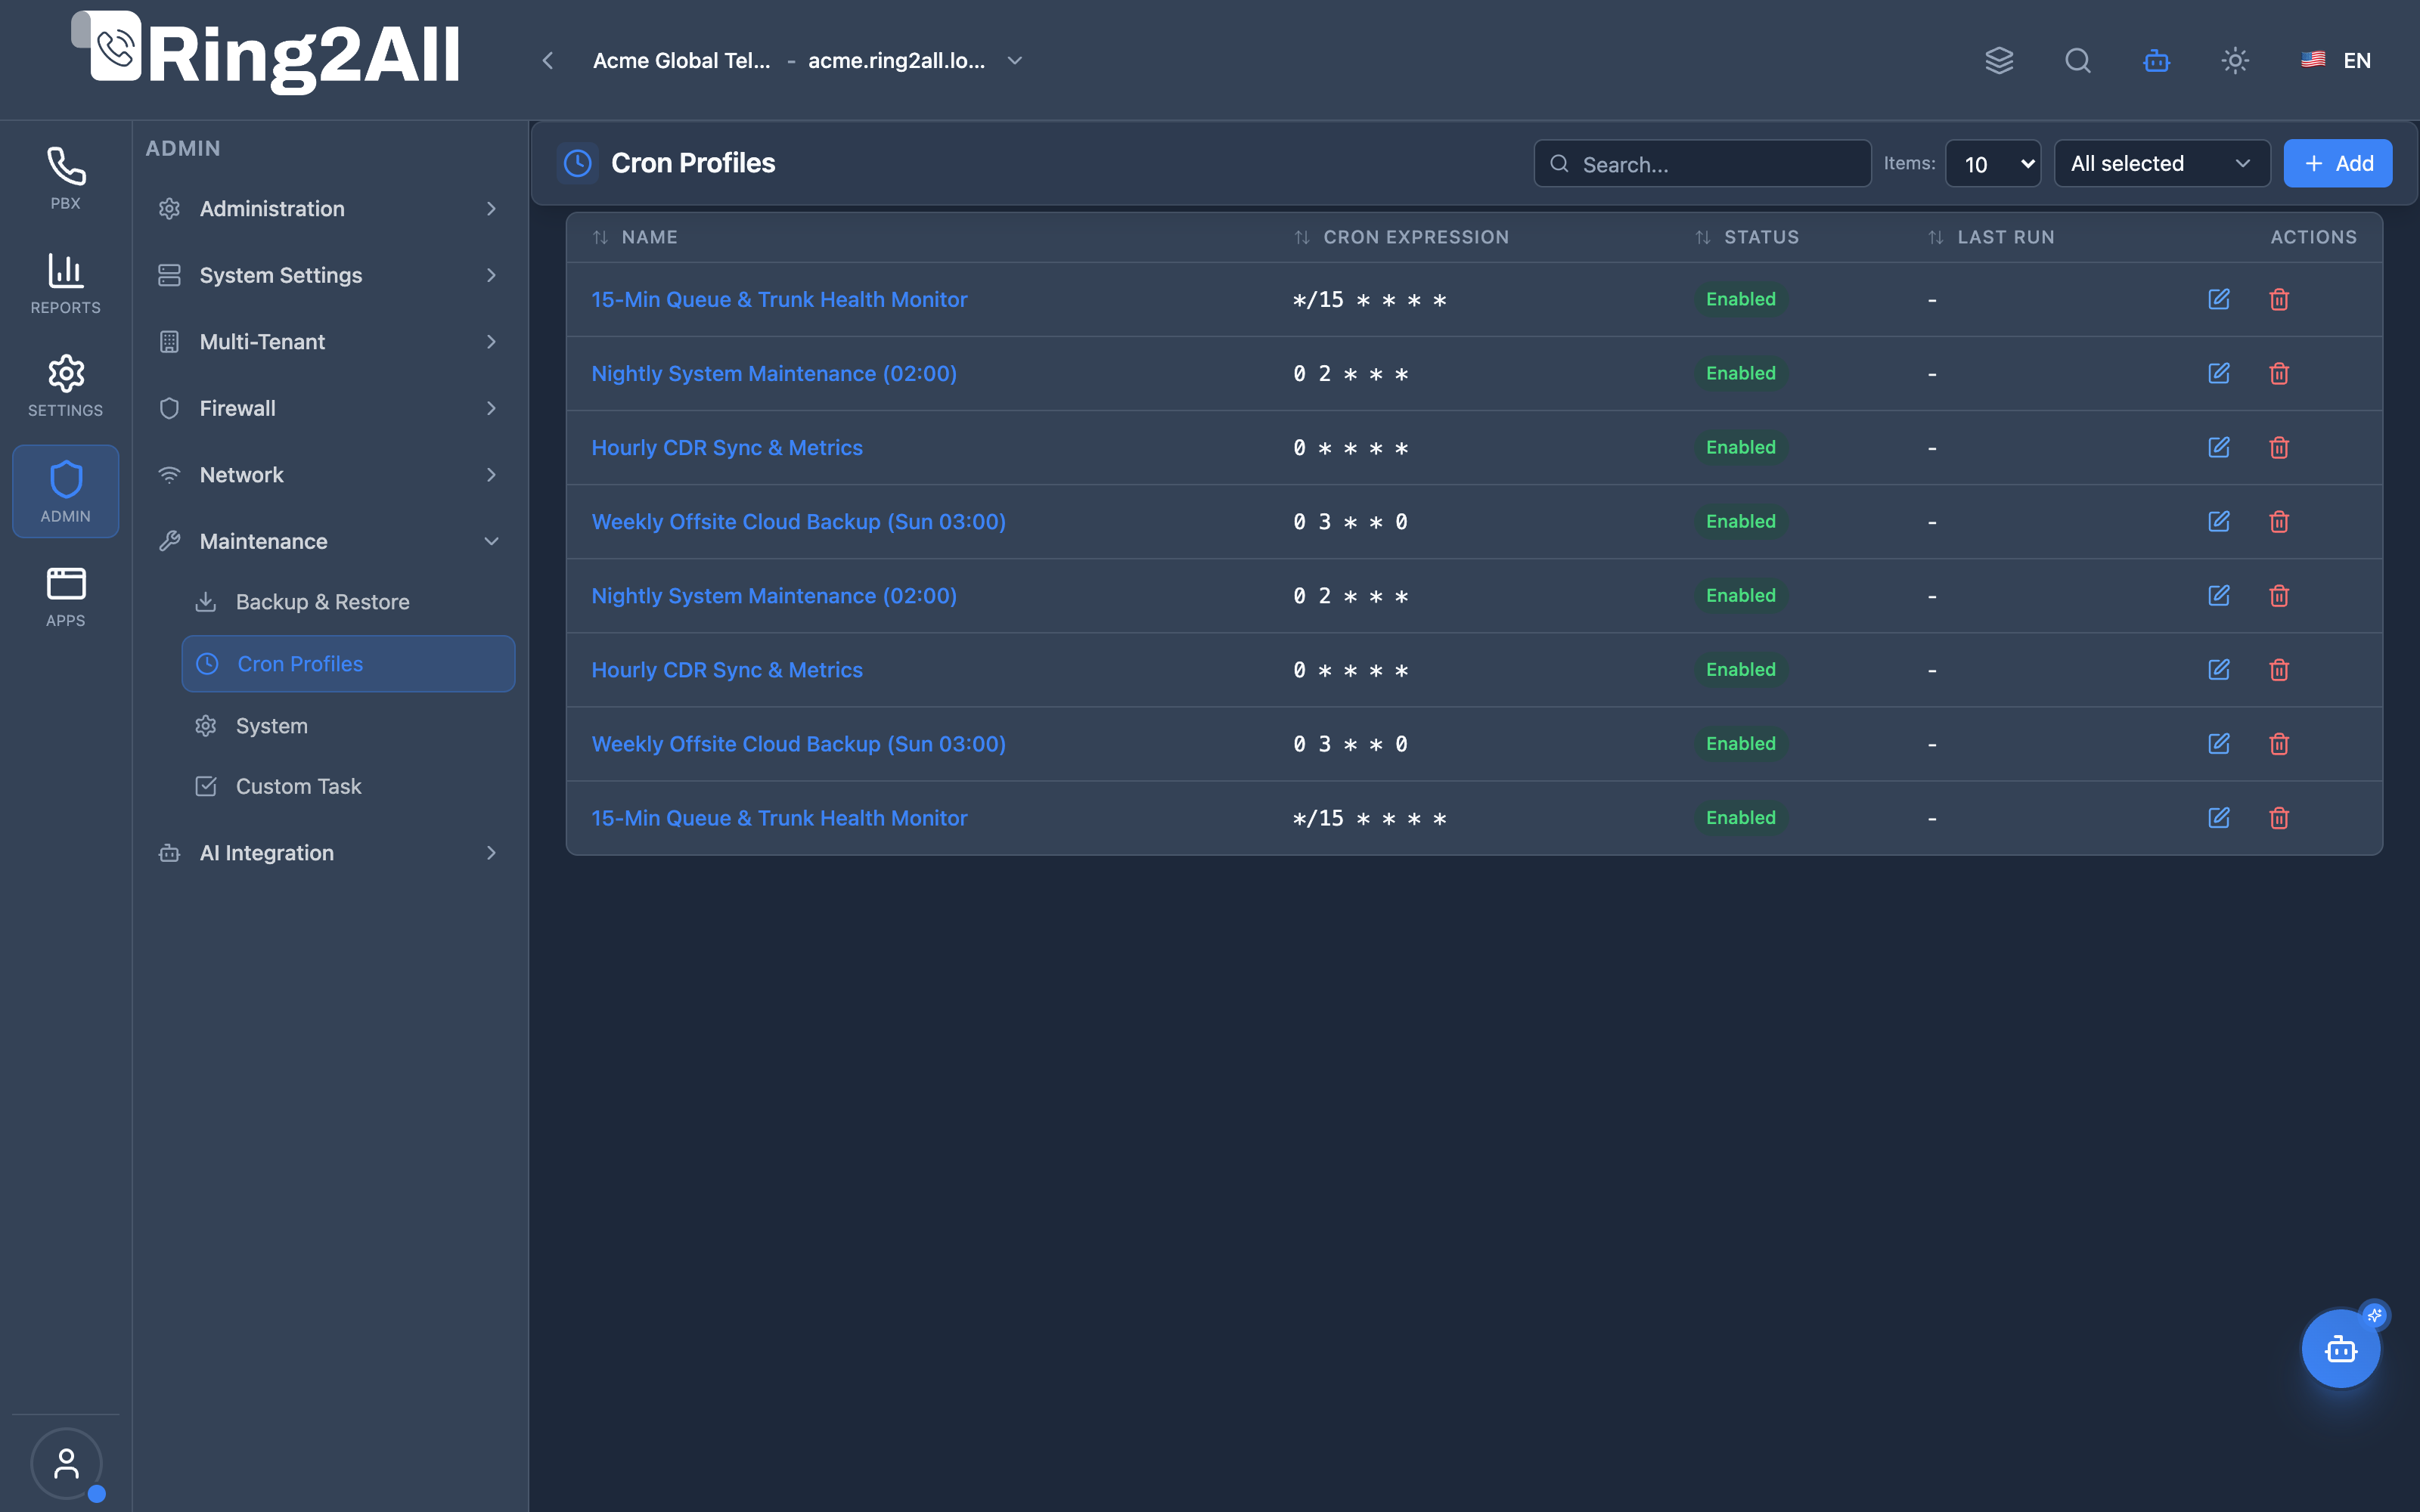Click the Search input field
The height and width of the screenshot is (1512, 2420).
point(1702,163)
